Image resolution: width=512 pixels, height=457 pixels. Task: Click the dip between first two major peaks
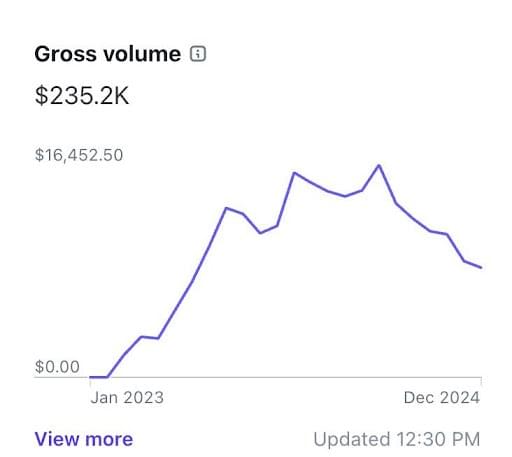click(260, 233)
